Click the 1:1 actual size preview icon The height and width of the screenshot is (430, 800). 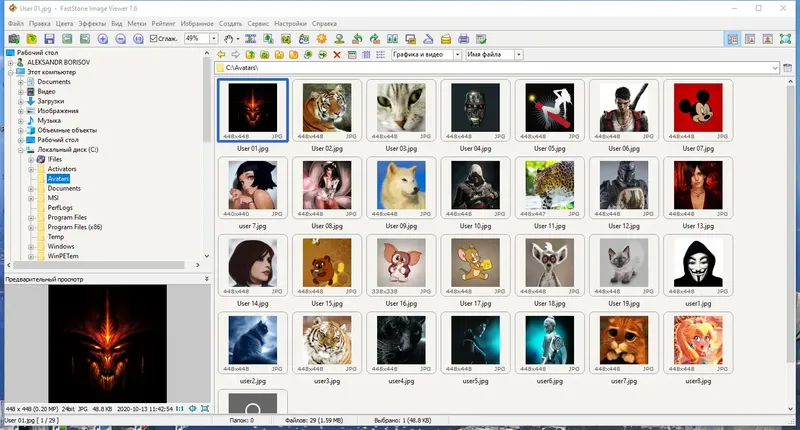coord(179,409)
